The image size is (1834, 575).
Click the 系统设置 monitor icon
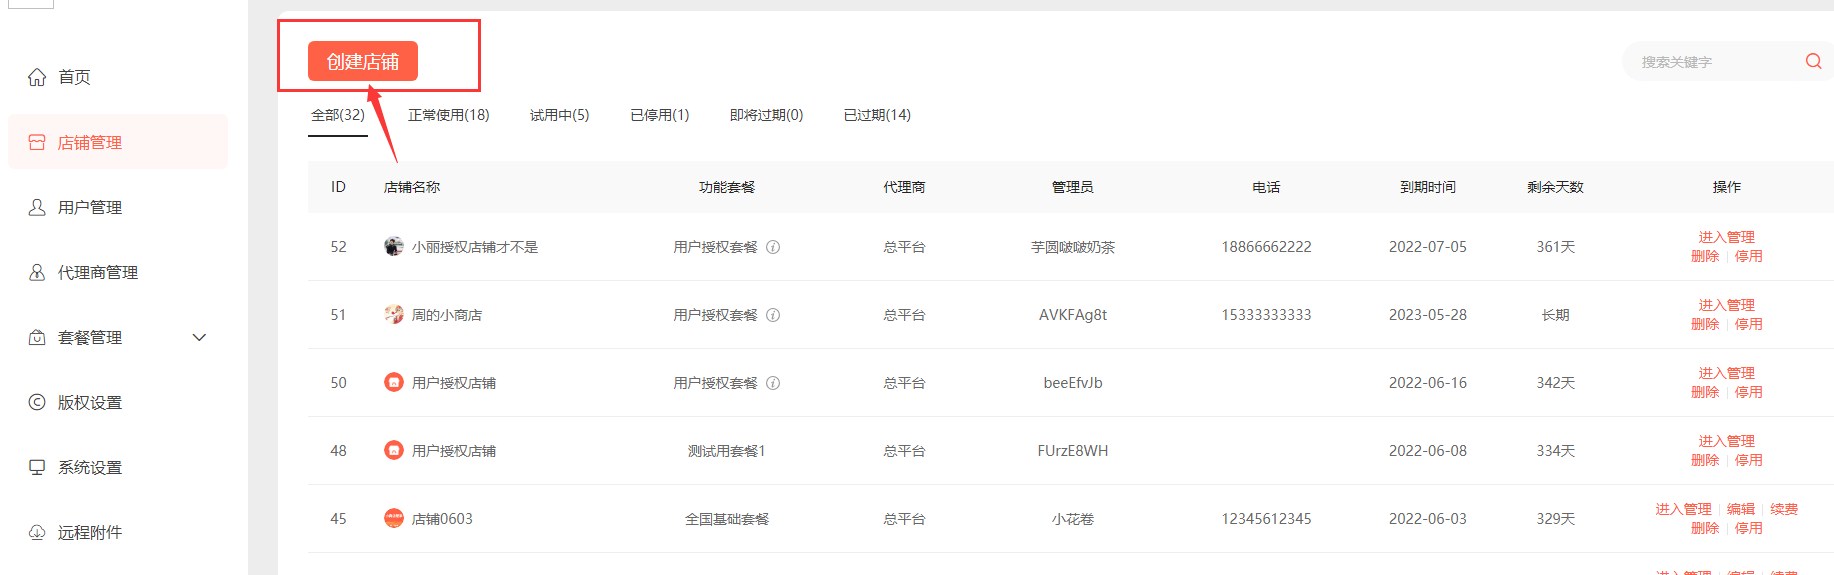(37, 467)
